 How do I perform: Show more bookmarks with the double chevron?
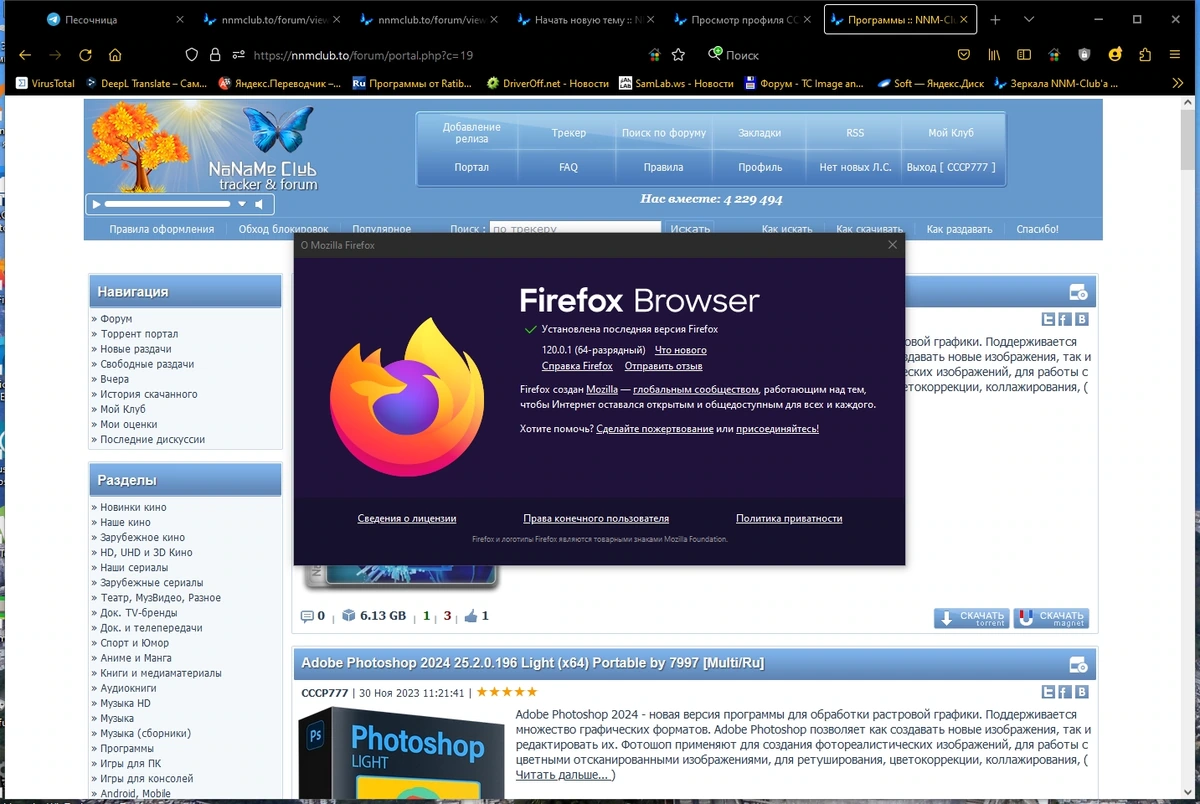1177,84
